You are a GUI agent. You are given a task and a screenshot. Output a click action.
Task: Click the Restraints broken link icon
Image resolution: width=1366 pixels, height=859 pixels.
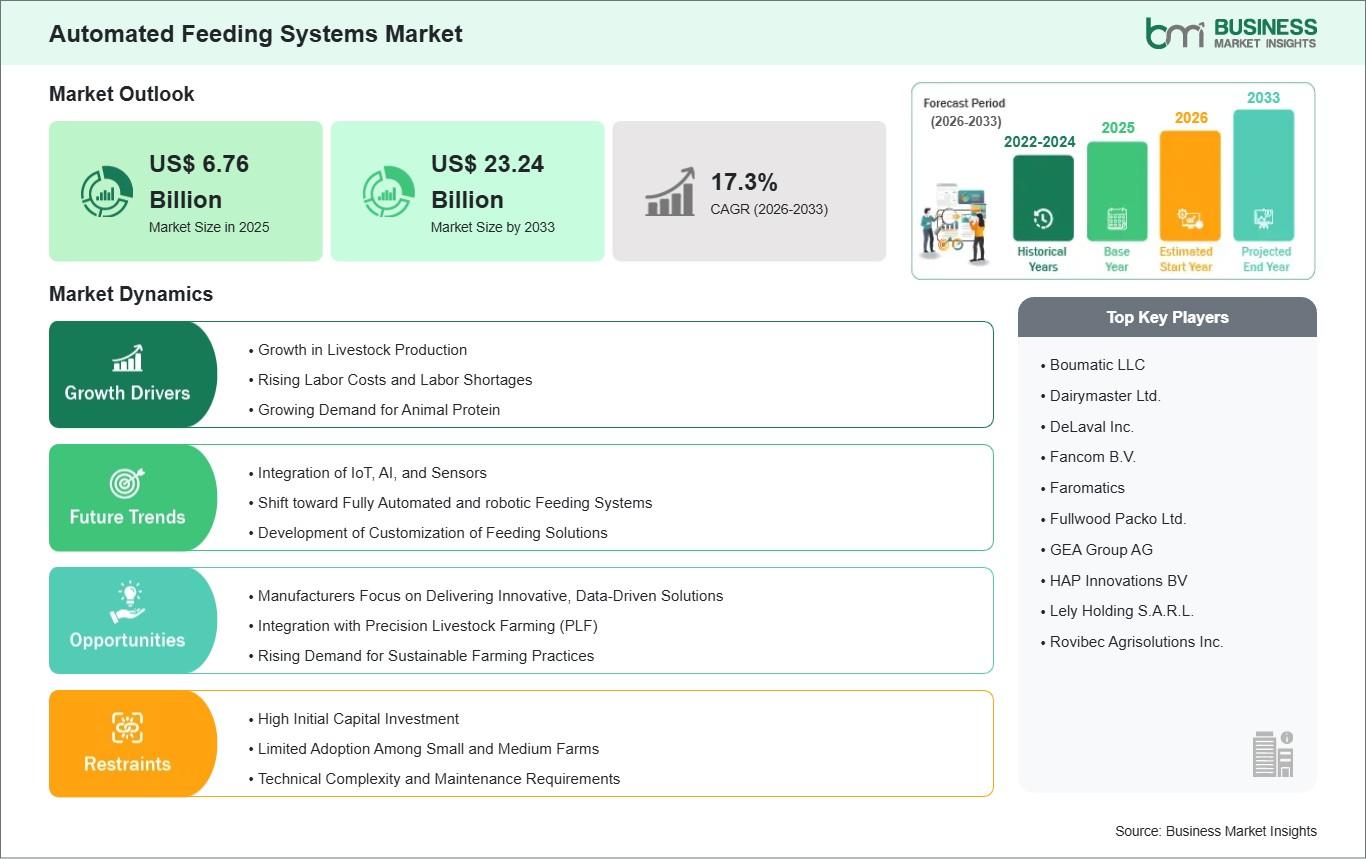(x=127, y=728)
